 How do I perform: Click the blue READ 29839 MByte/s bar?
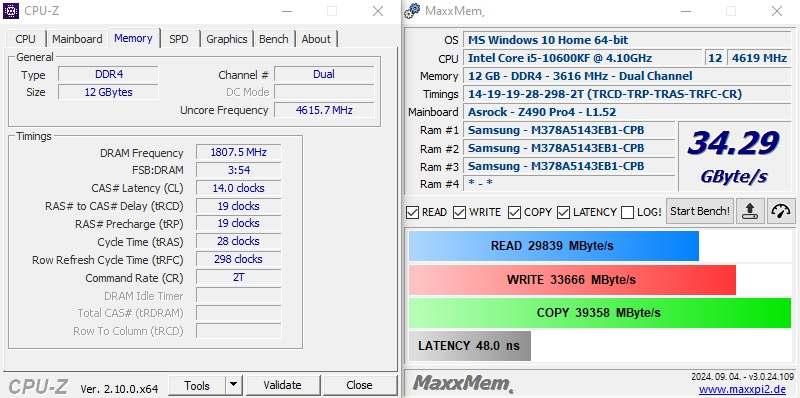554,246
